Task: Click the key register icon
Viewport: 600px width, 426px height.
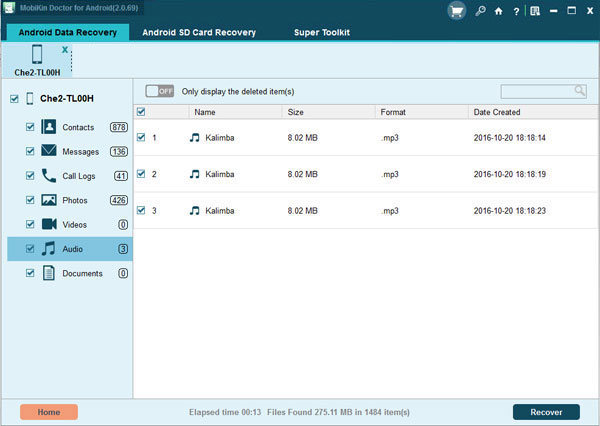Action: 482,11
